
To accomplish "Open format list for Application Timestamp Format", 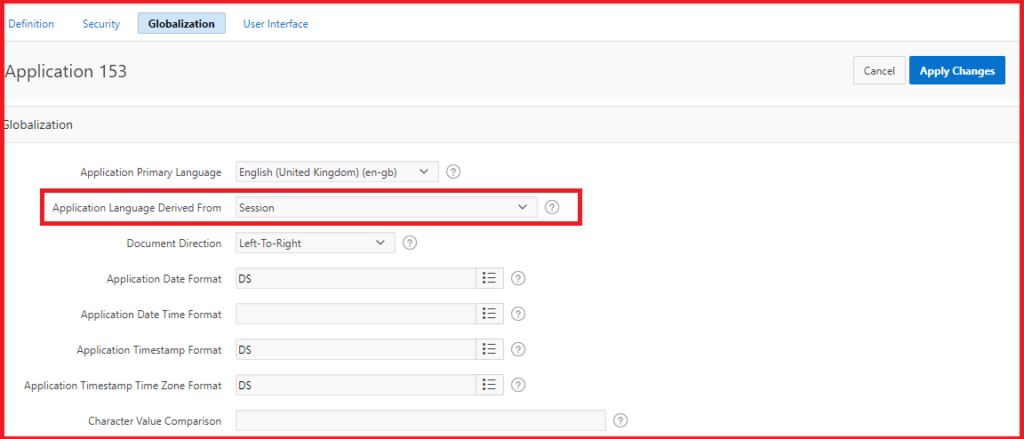I will point(489,349).
